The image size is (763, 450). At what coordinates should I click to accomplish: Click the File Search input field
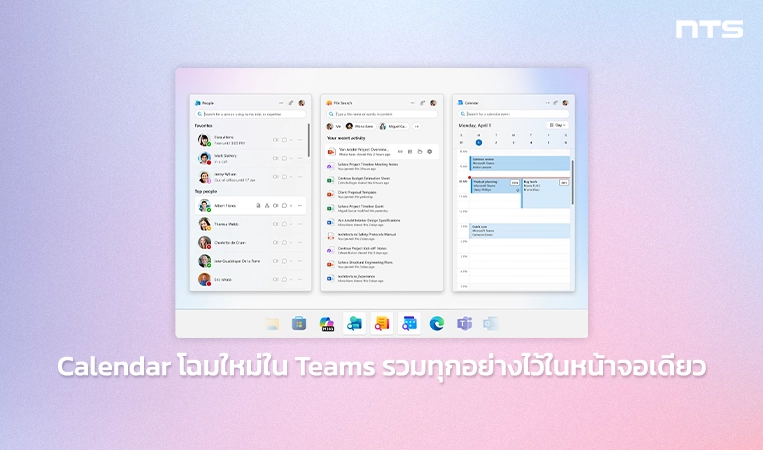click(x=382, y=114)
